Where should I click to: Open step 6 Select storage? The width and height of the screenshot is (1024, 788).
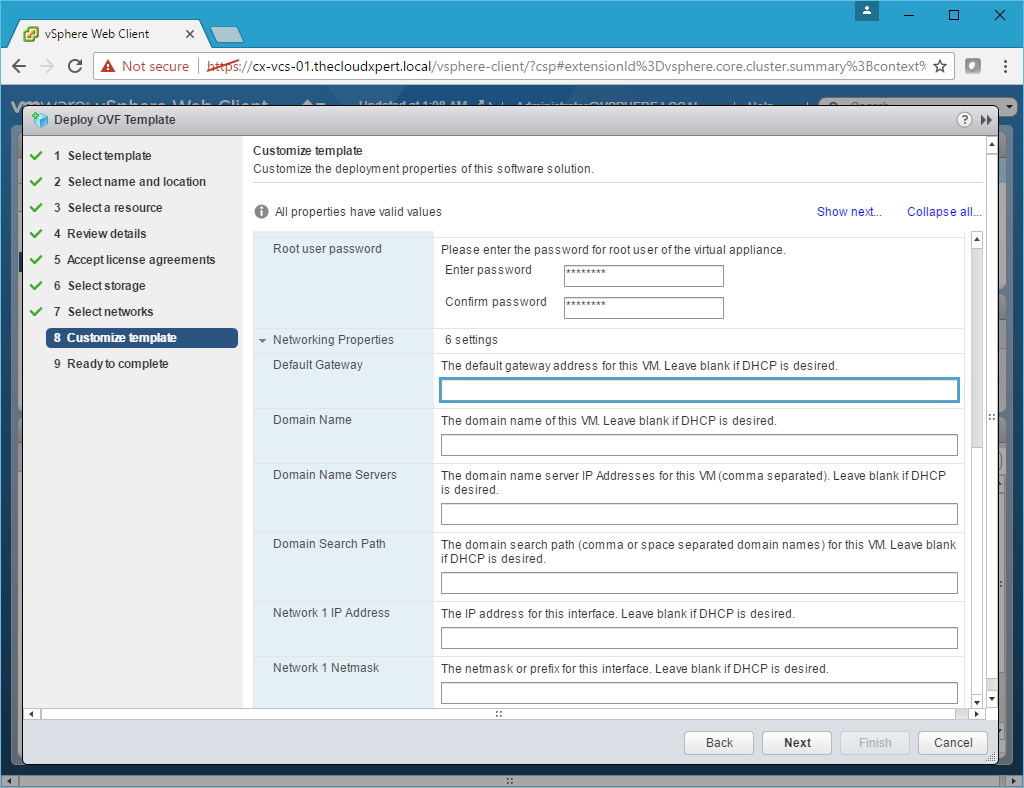108,286
